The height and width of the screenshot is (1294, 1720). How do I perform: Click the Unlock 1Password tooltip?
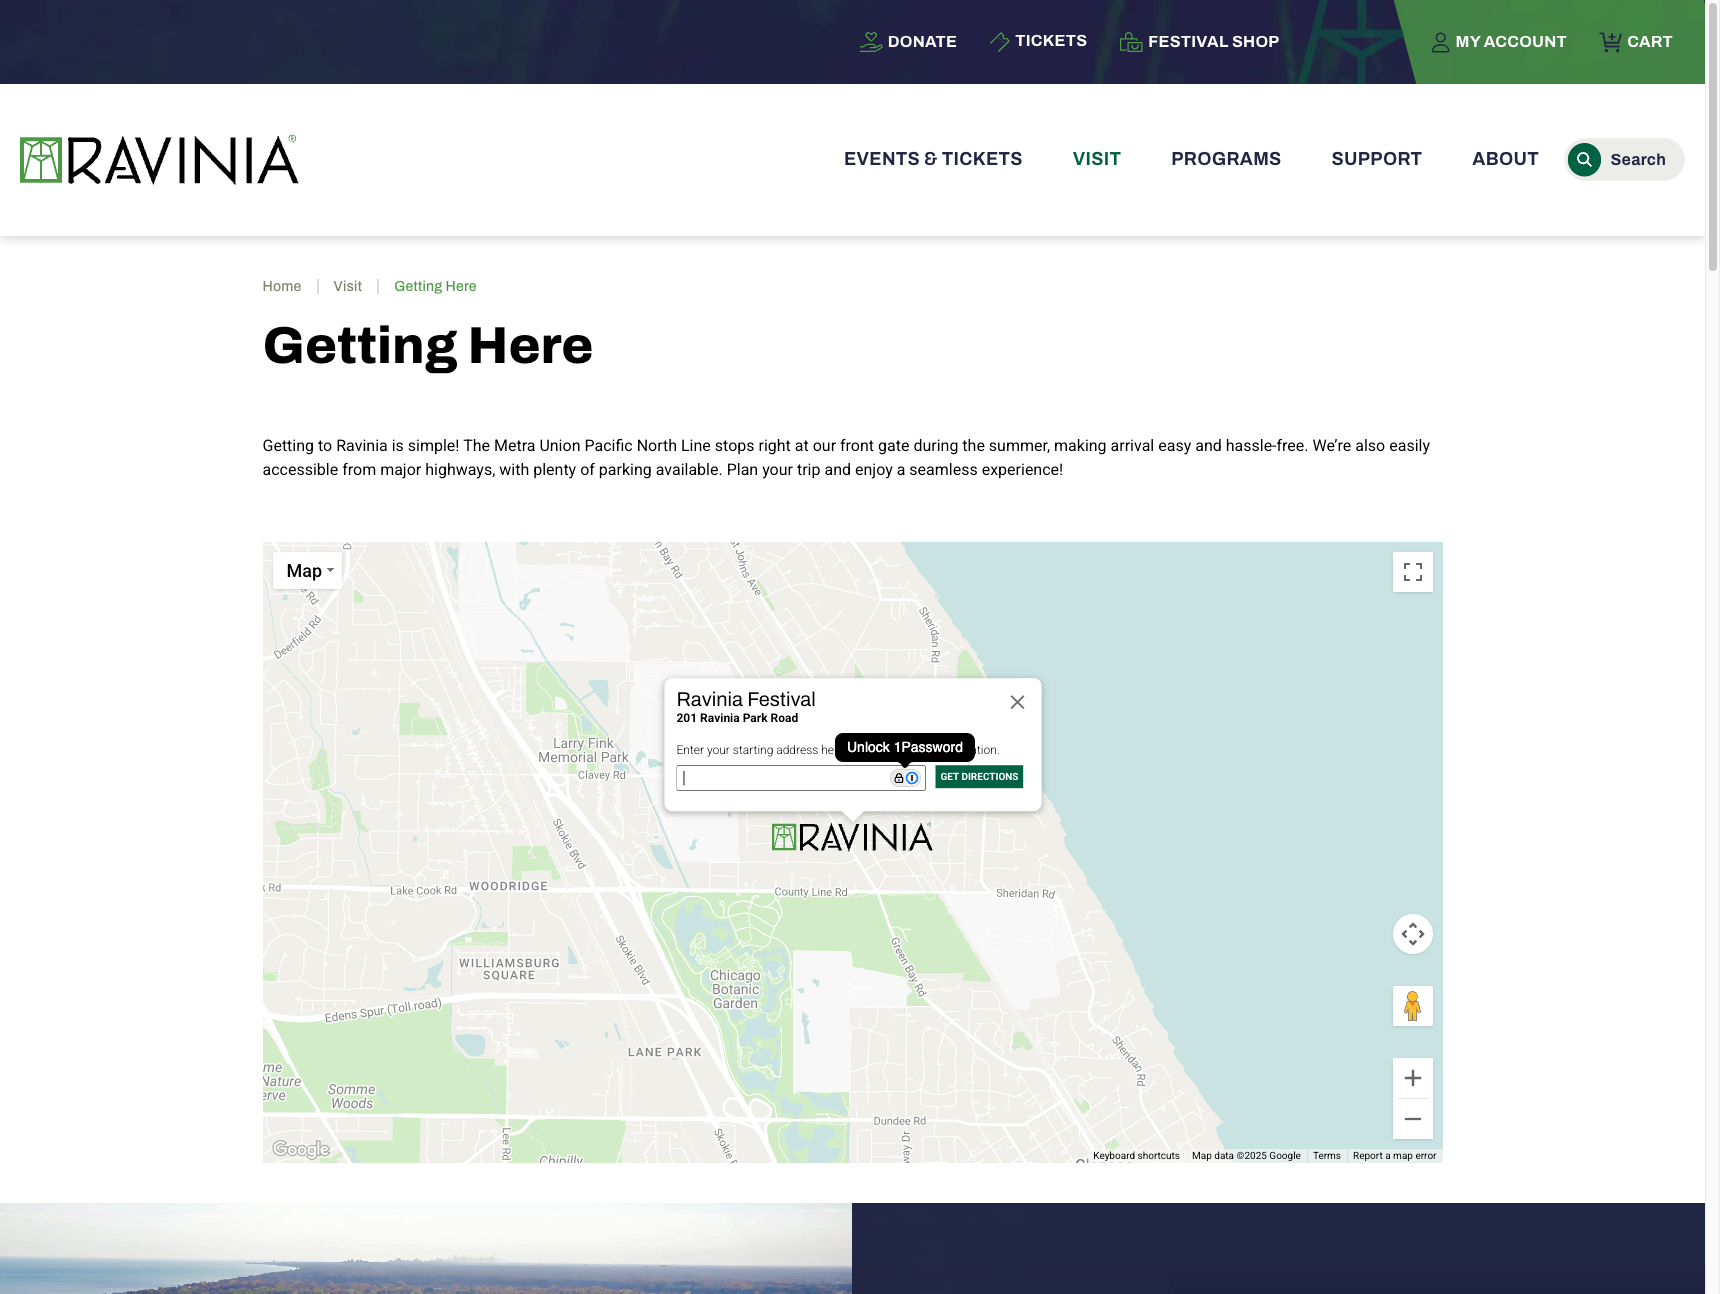[x=905, y=747]
